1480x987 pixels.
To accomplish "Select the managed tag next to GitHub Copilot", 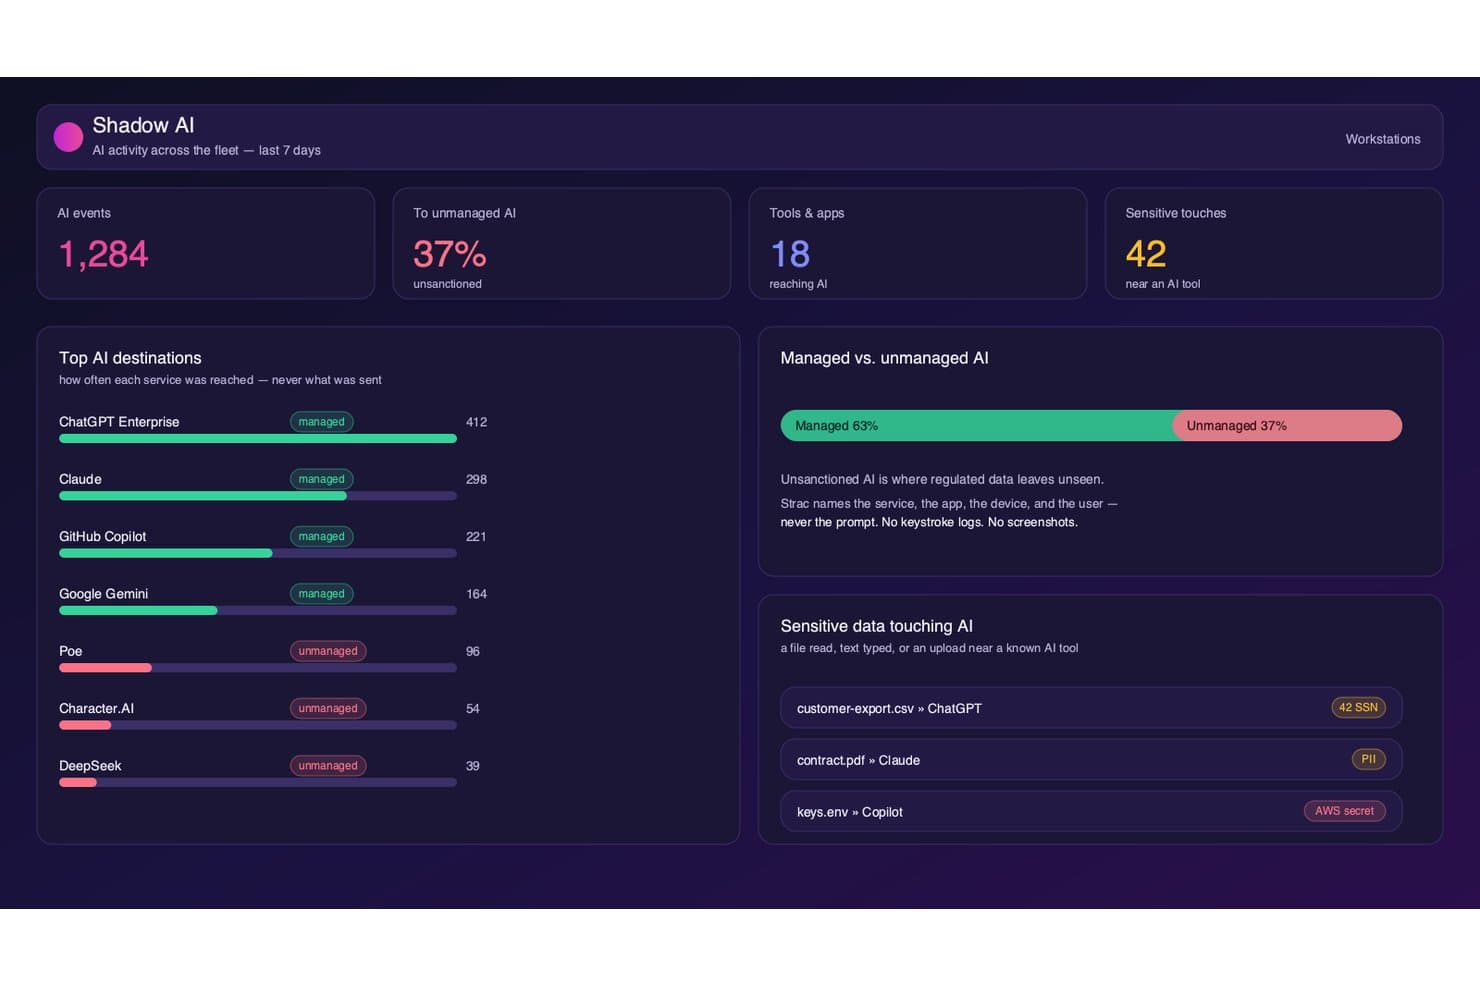I will pyautogui.click(x=321, y=536).
